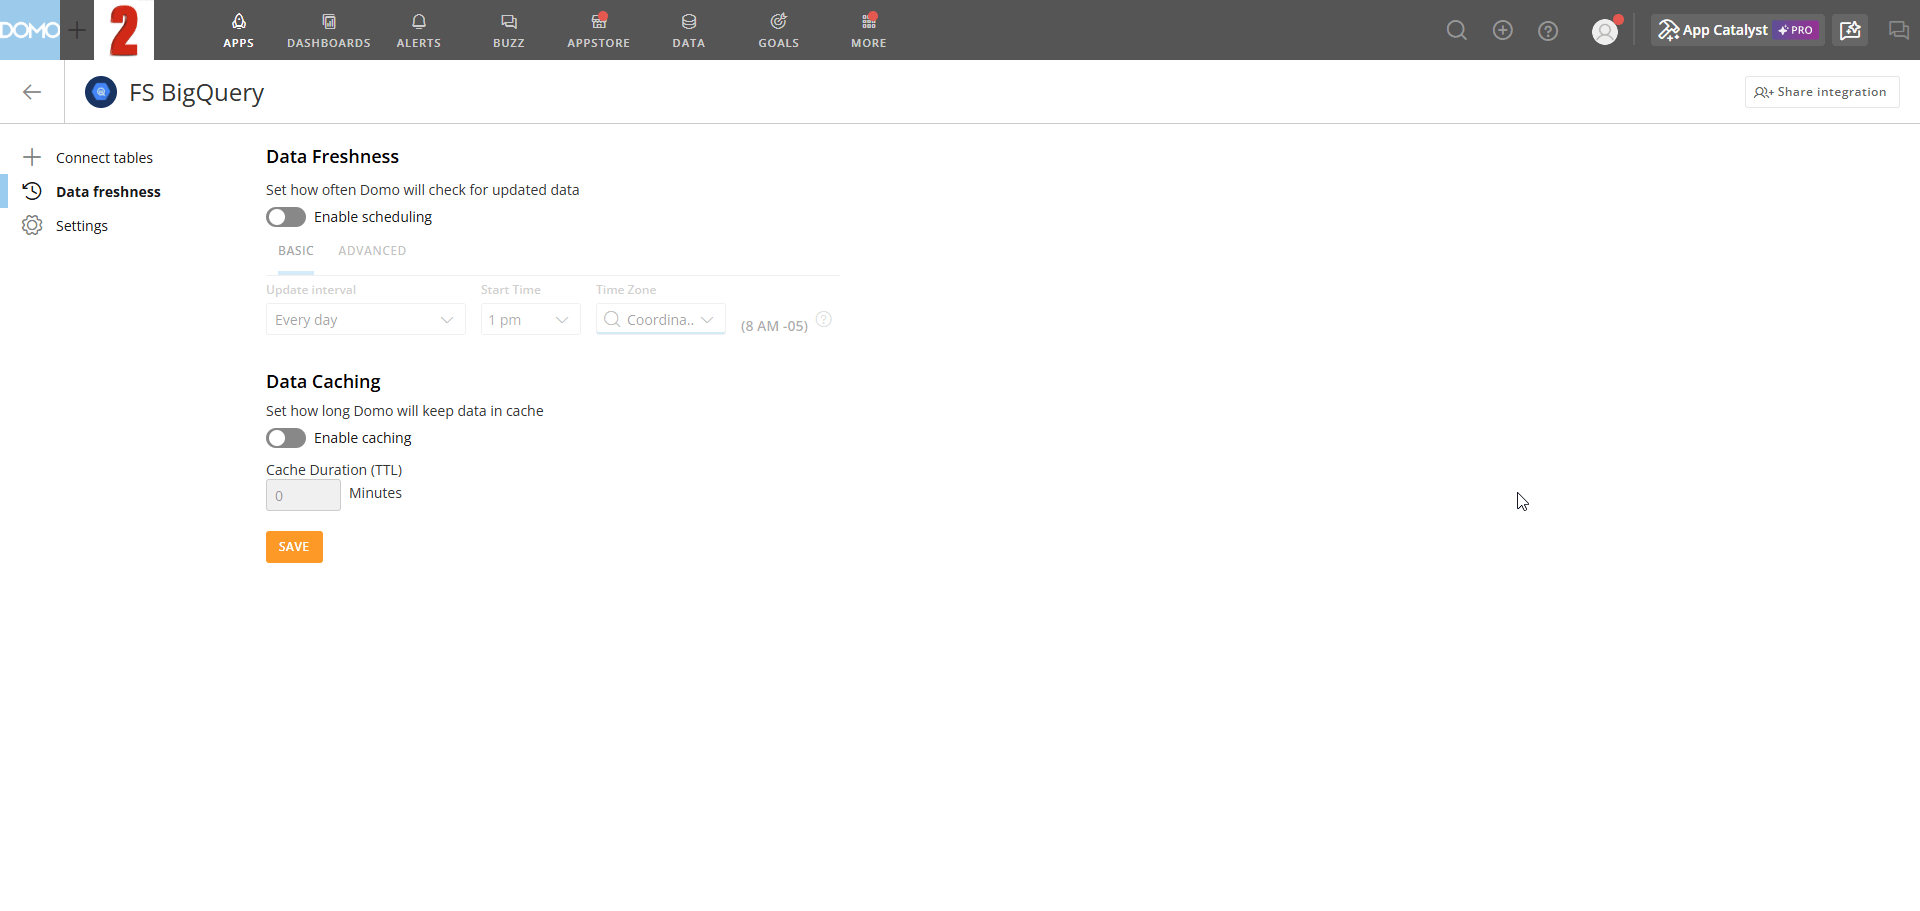
Task: Open the help question mark icon
Action: coord(1548,31)
